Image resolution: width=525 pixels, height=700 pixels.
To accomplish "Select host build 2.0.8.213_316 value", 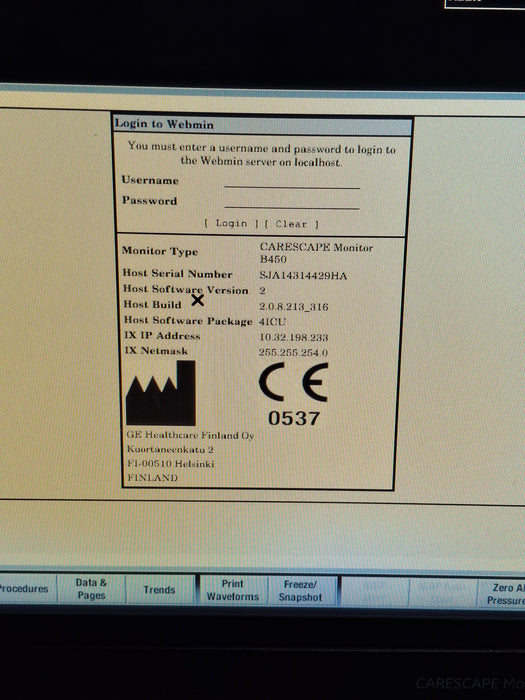I will (x=294, y=307).
